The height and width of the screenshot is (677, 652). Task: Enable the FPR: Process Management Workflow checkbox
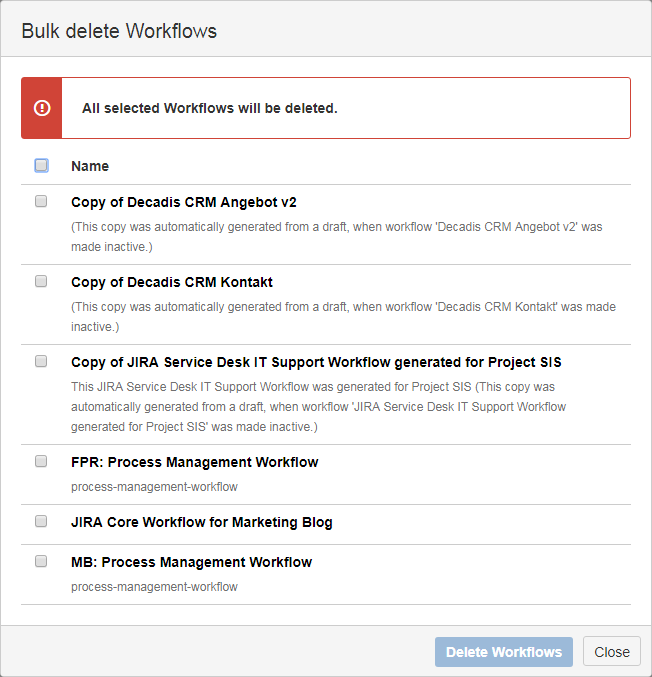(41, 461)
